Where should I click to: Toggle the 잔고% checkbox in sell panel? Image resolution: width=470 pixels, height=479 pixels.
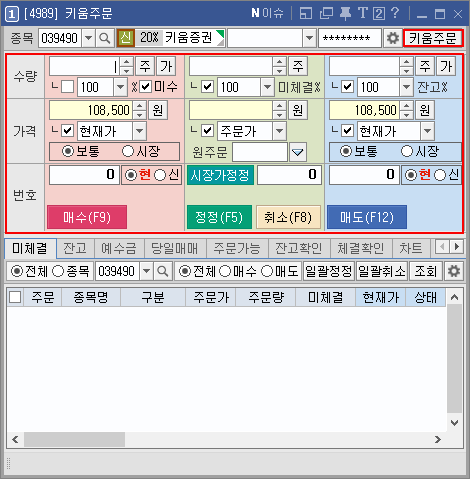point(347,87)
